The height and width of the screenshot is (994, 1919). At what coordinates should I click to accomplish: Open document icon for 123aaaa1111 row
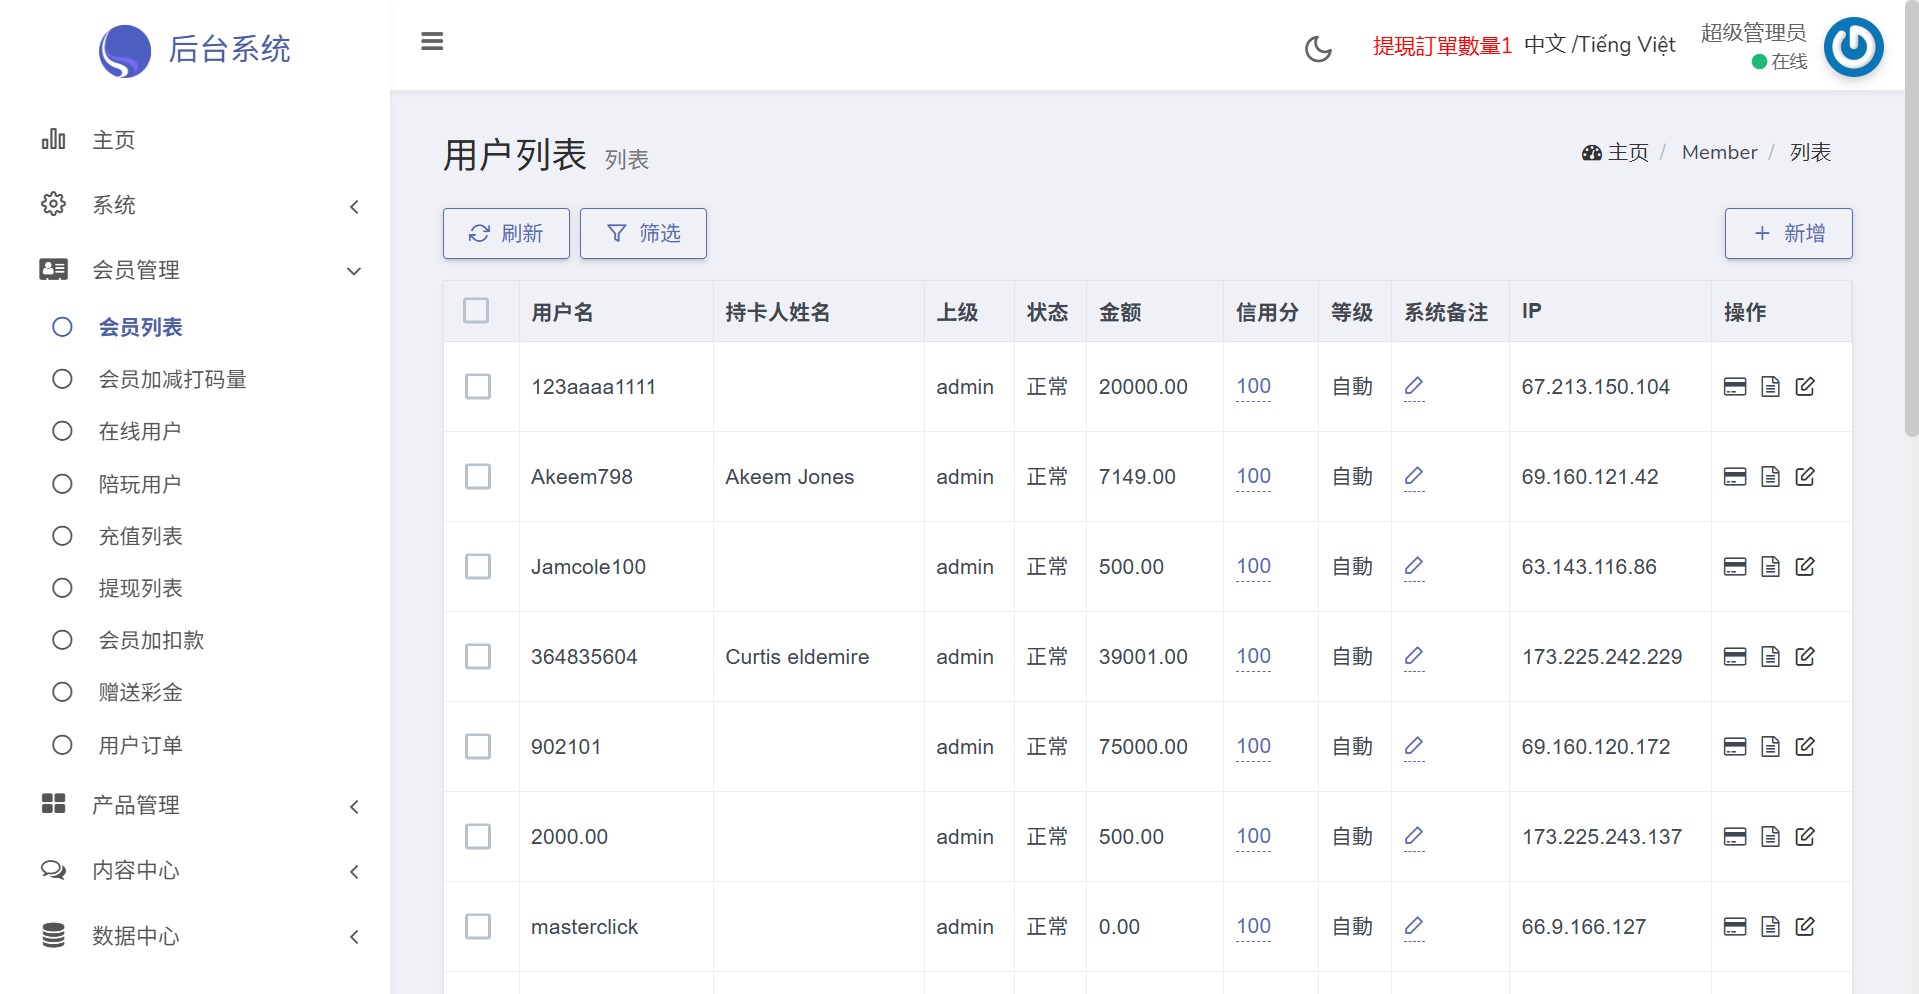[1770, 387]
